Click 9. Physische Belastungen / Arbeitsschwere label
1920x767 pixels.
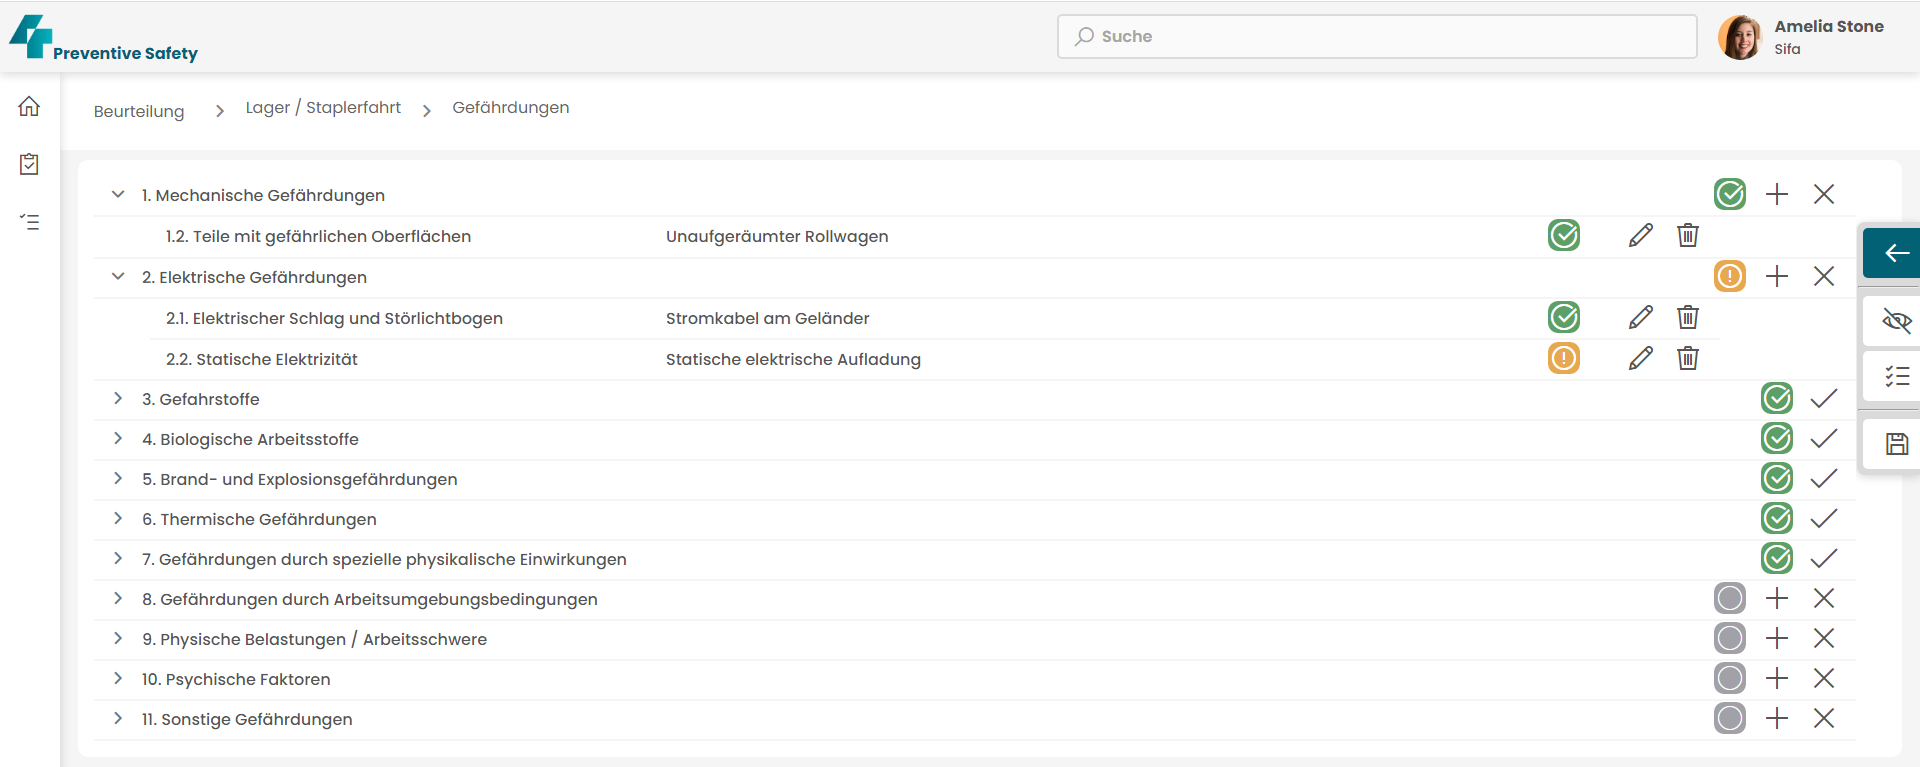point(314,639)
